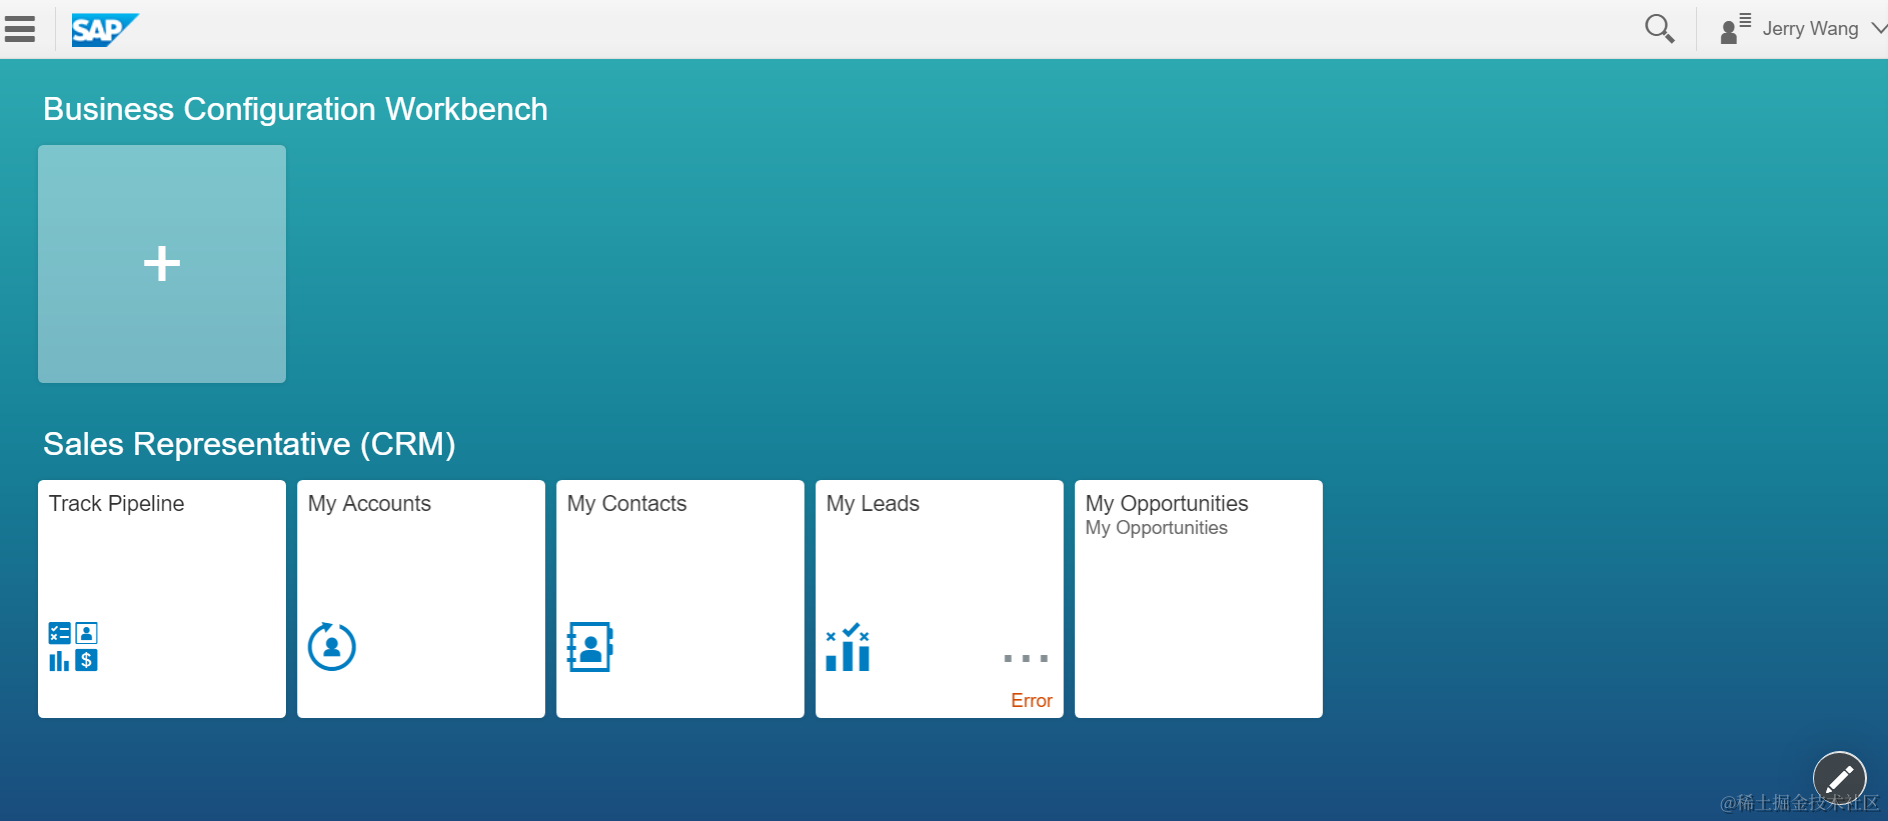Open the My Leads tile
Screen dimensions: 1888x821
(x=939, y=599)
